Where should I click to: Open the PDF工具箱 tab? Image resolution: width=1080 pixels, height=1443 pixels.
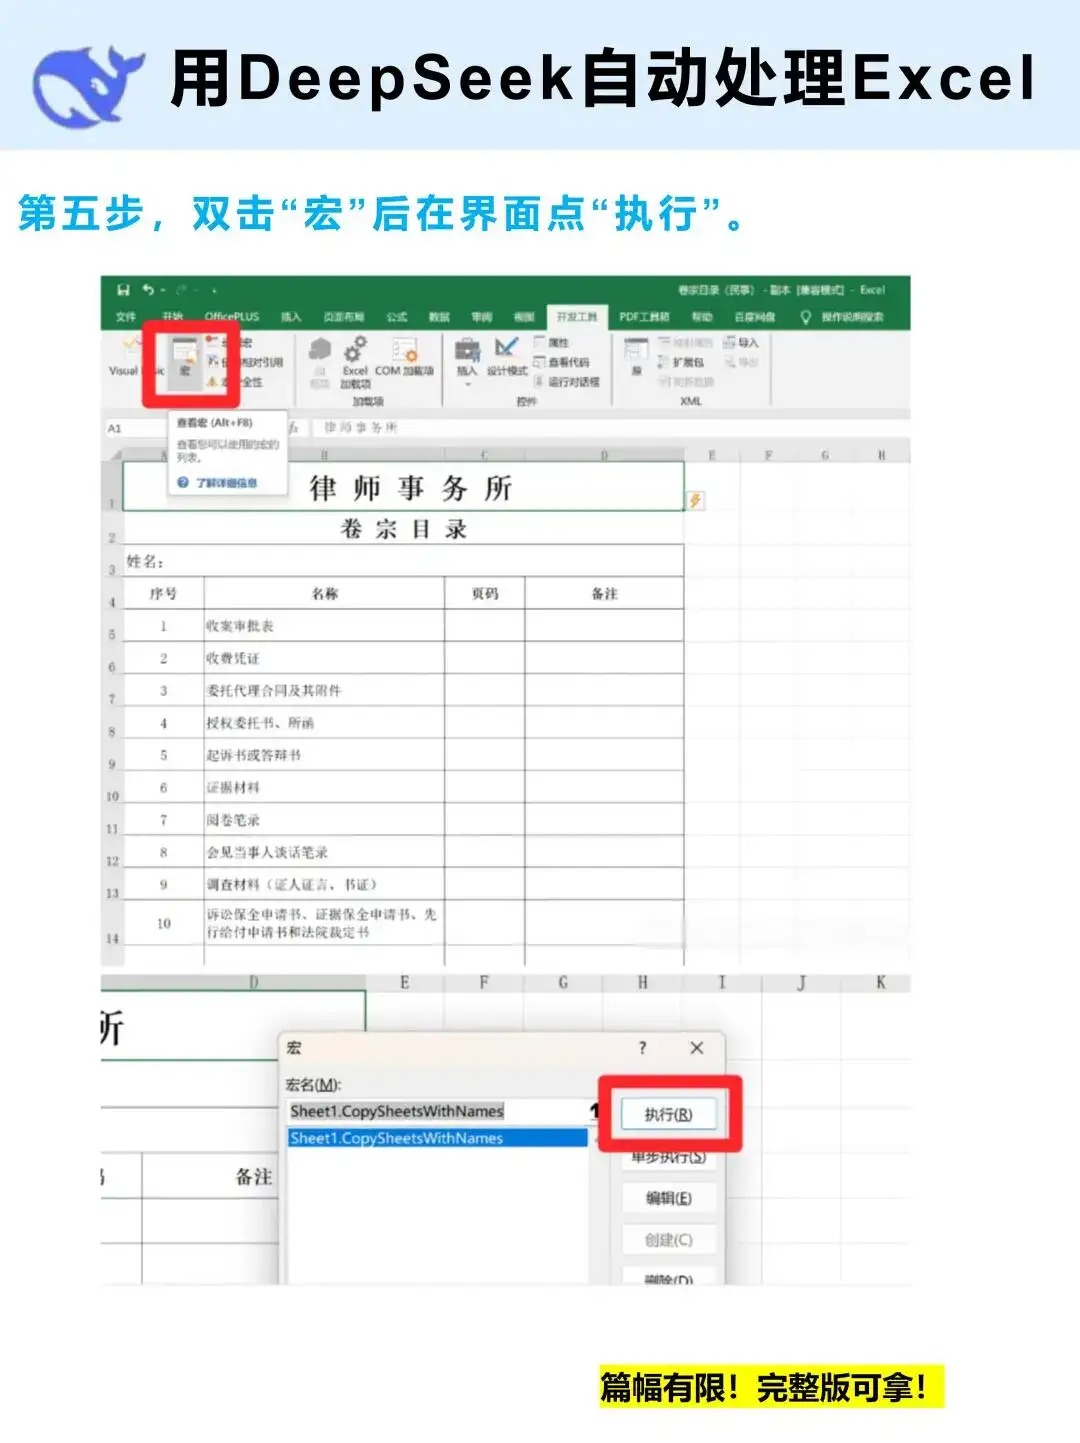(x=643, y=315)
